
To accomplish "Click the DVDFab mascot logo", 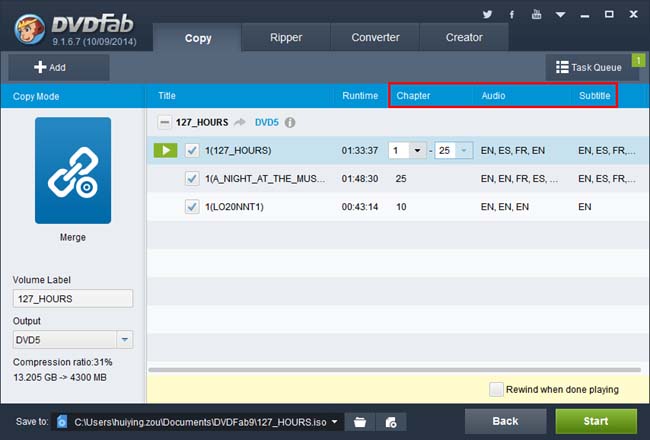I will [x=29, y=29].
